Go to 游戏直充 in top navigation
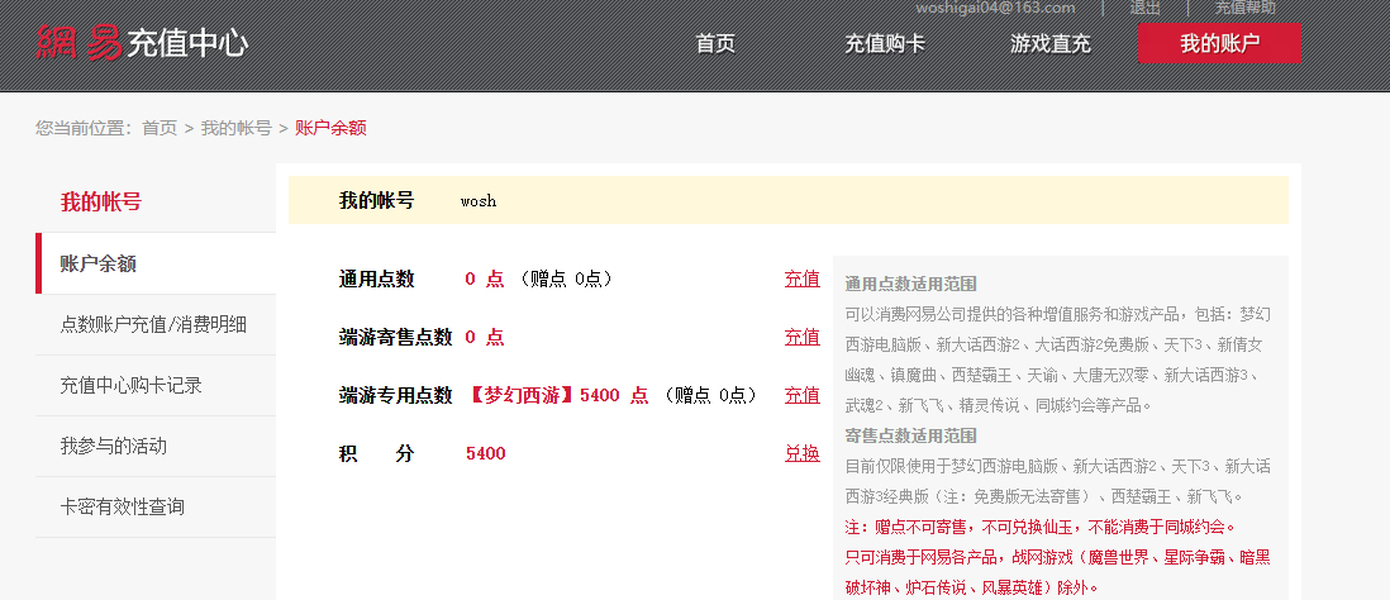Image resolution: width=1390 pixels, height=600 pixels. pyautogui.click(x=1050, y=44)
